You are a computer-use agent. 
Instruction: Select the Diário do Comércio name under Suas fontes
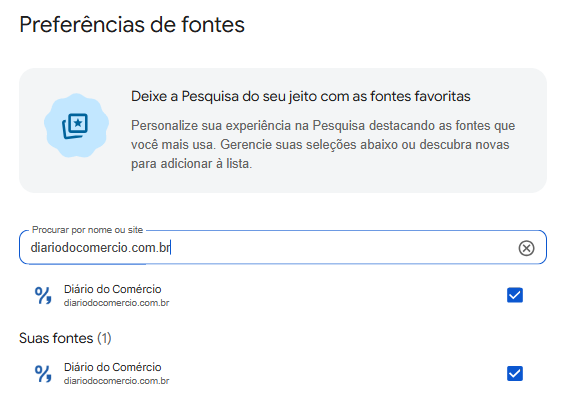tap(113, 367)
